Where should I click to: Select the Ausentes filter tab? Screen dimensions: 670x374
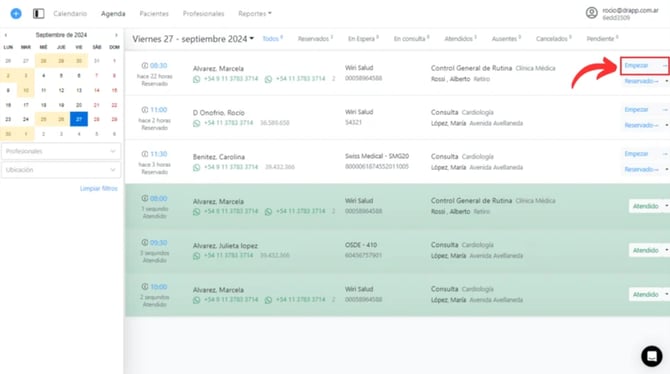click(506, 38)
